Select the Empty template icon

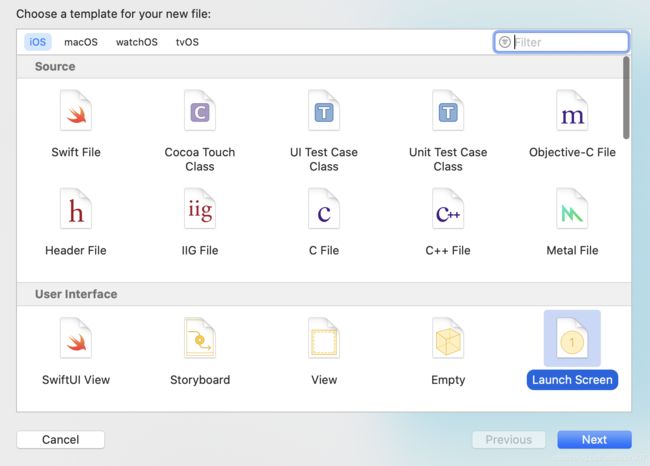point(448,338)
